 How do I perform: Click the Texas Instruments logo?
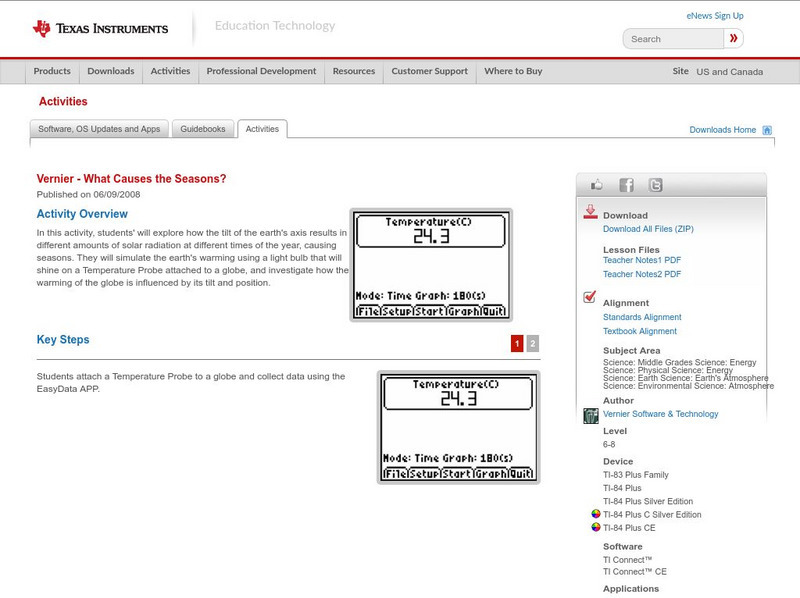100,29
